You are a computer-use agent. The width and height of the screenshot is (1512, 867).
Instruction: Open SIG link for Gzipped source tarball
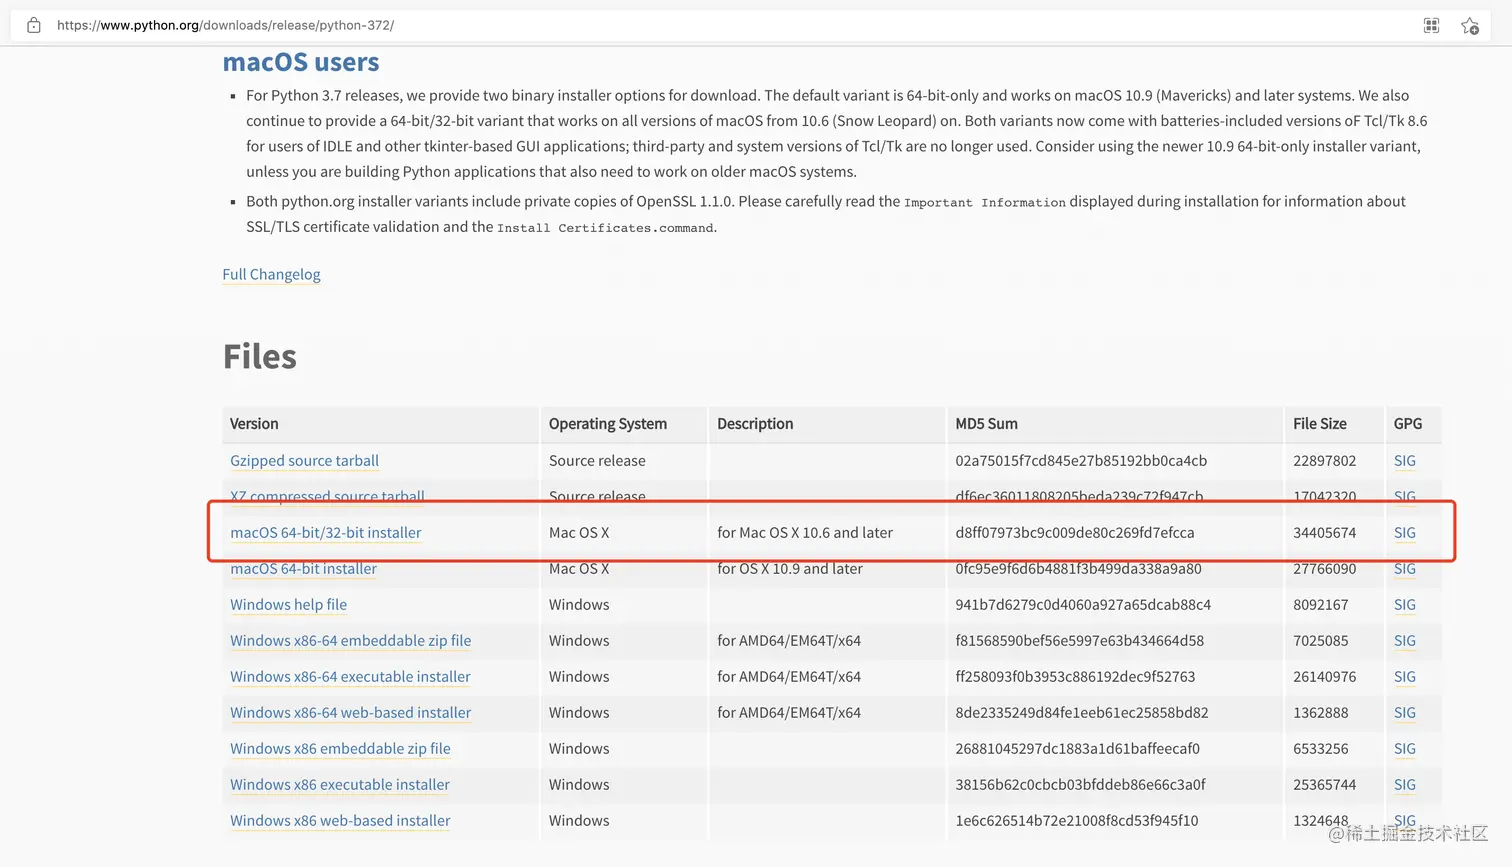pyautogui.click(x=1404, y=461)
